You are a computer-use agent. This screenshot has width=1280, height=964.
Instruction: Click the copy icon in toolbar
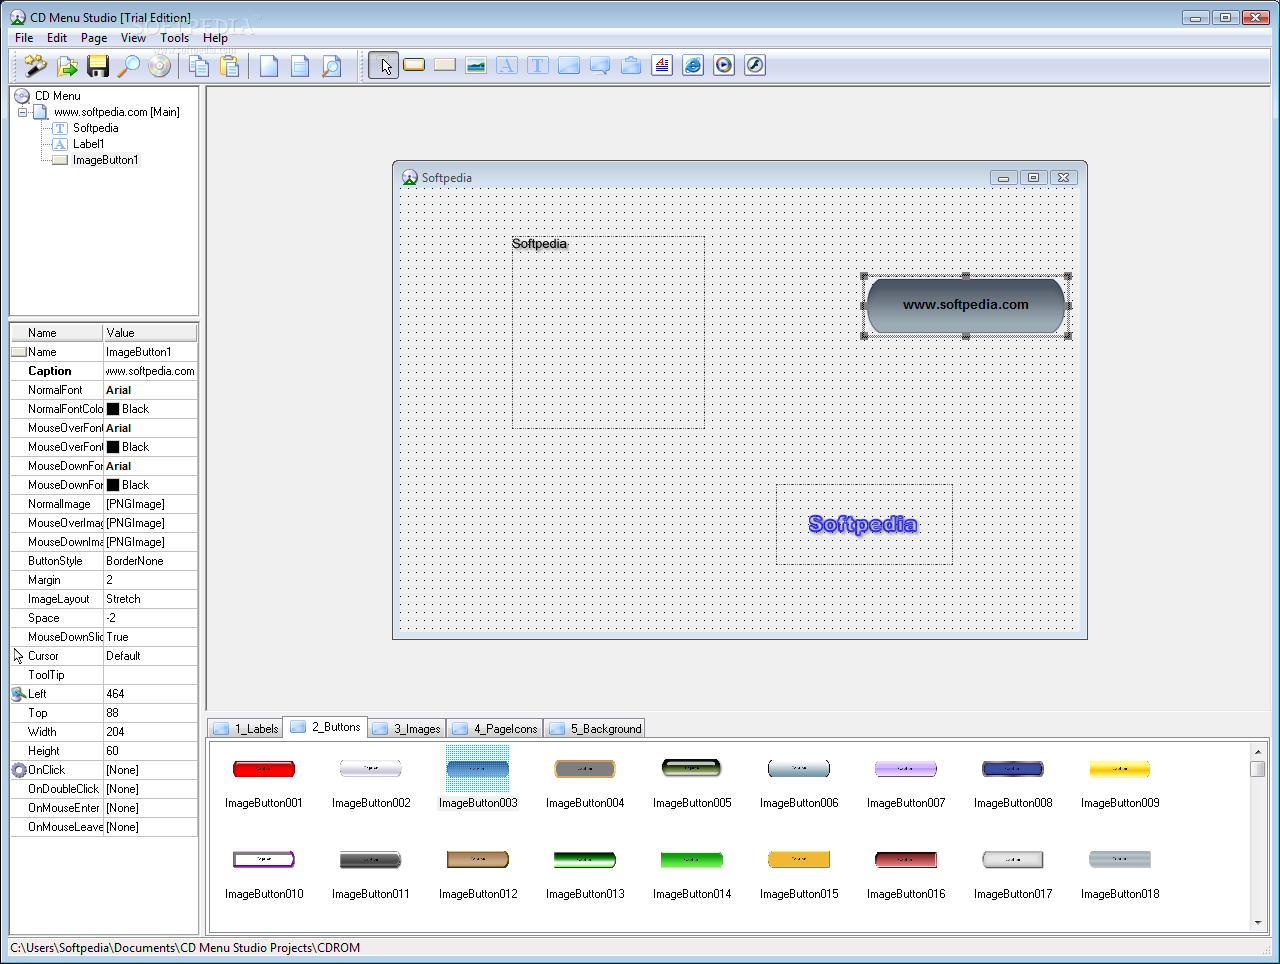(199, 66)
